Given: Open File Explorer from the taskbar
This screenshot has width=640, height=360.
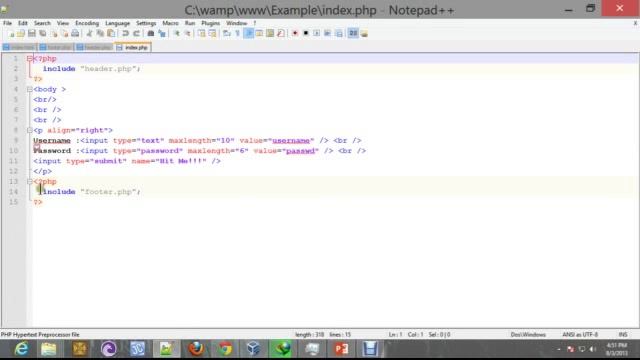Looking at the screenshot, I should pos(49,349).
